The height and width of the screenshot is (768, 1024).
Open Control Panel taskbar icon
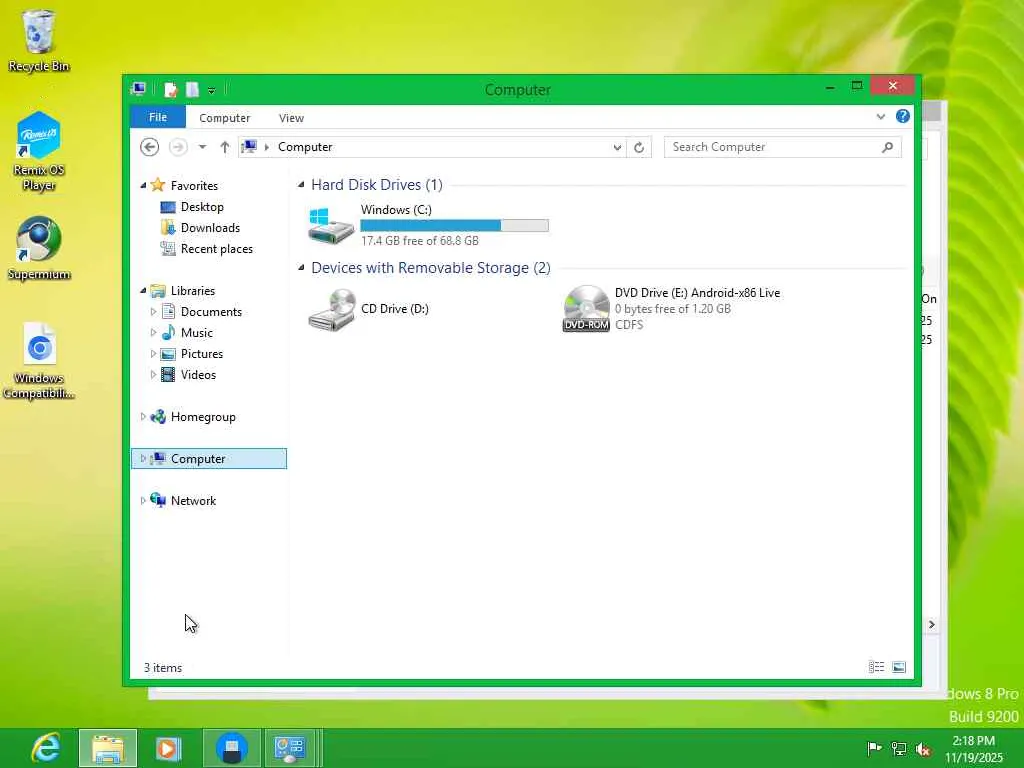click(x=290, y=748)
